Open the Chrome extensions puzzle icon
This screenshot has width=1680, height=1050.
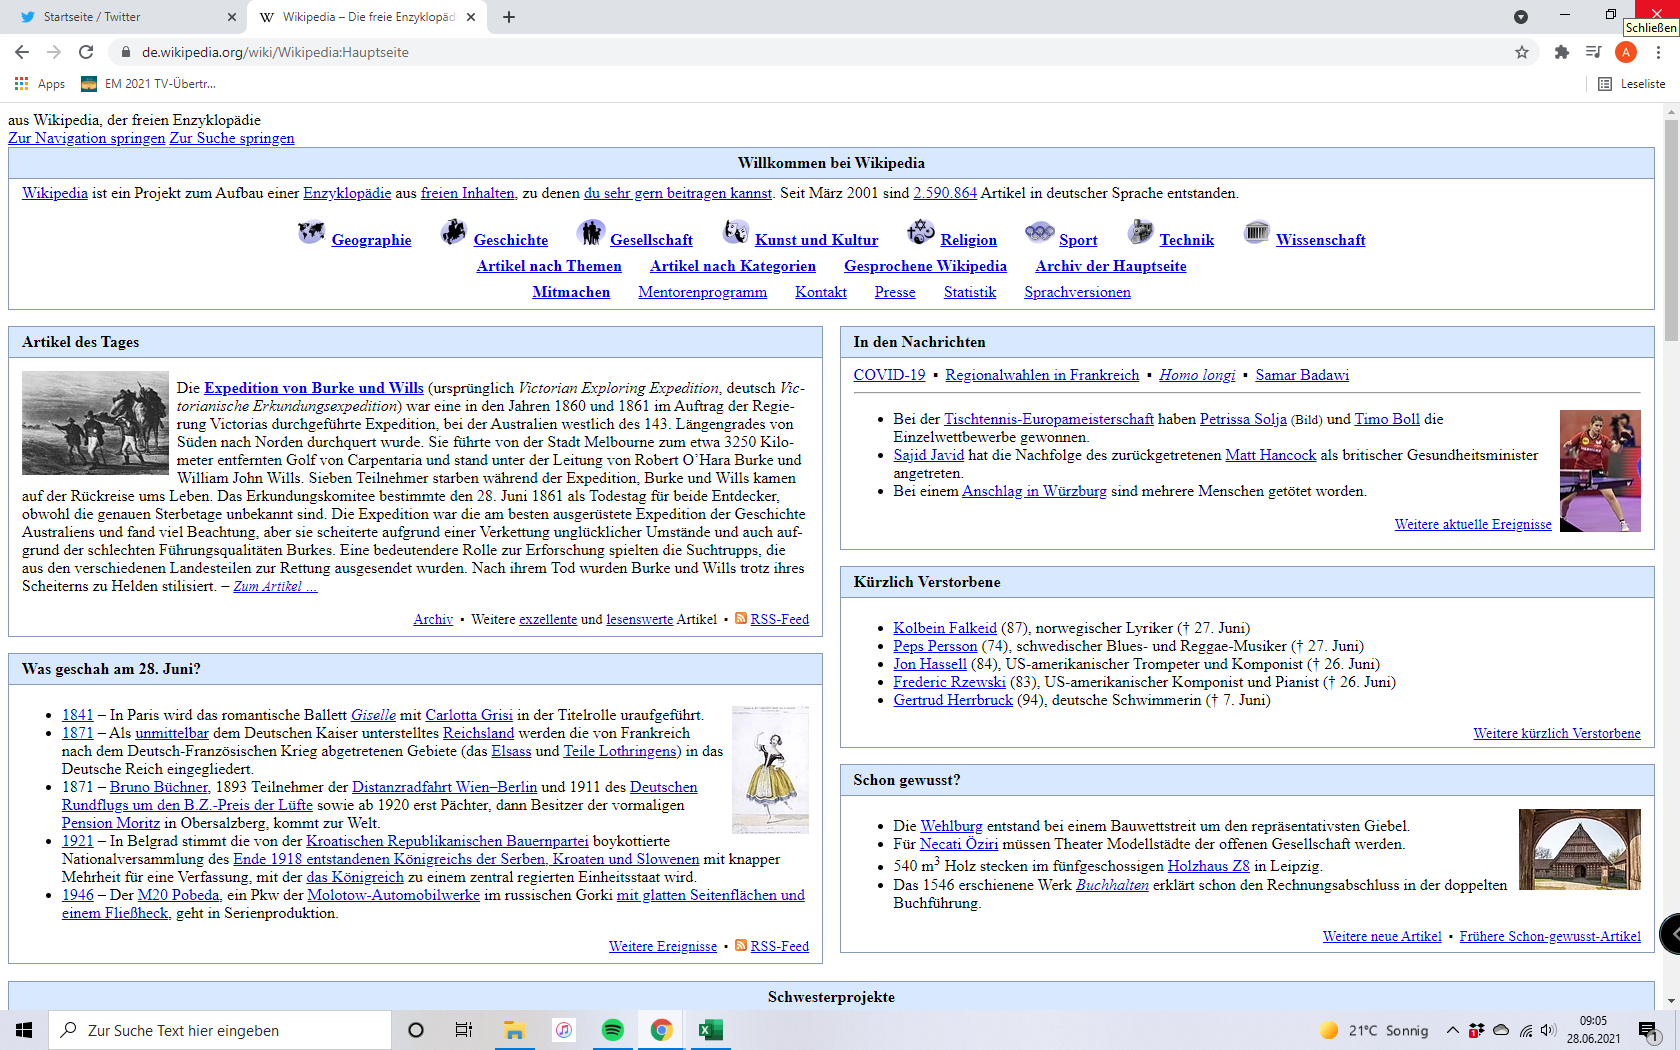[x=1562, y=52]
